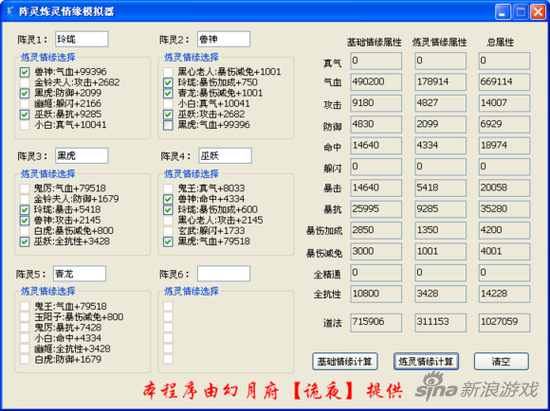Uncheck 巫妖:暴抗+9285 checkbox

point(25,114)
